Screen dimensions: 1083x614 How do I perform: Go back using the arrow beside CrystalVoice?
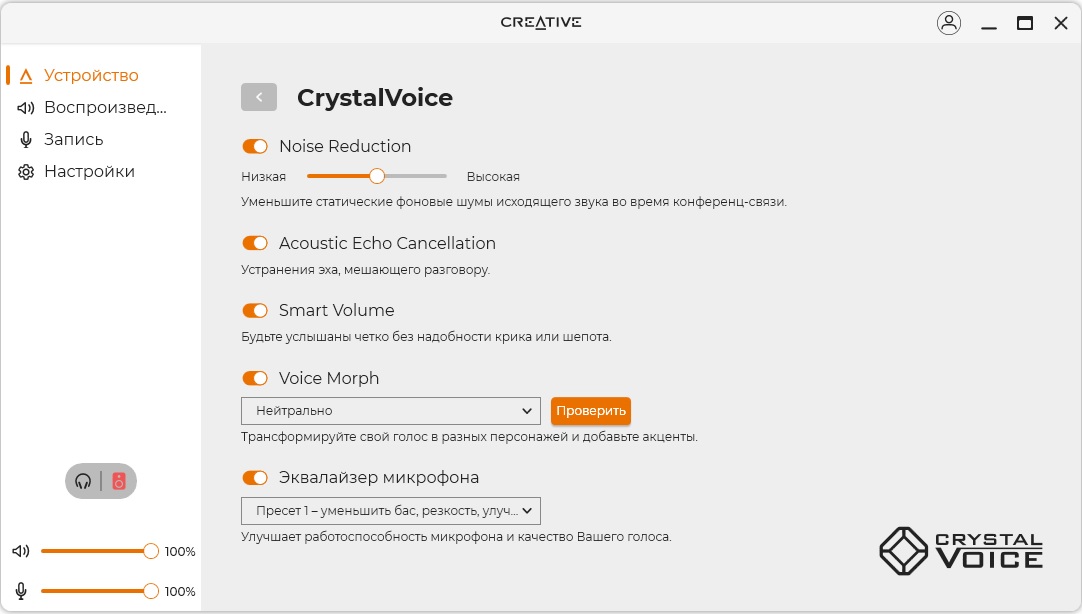pyautogui.click(x=259, y=97)
